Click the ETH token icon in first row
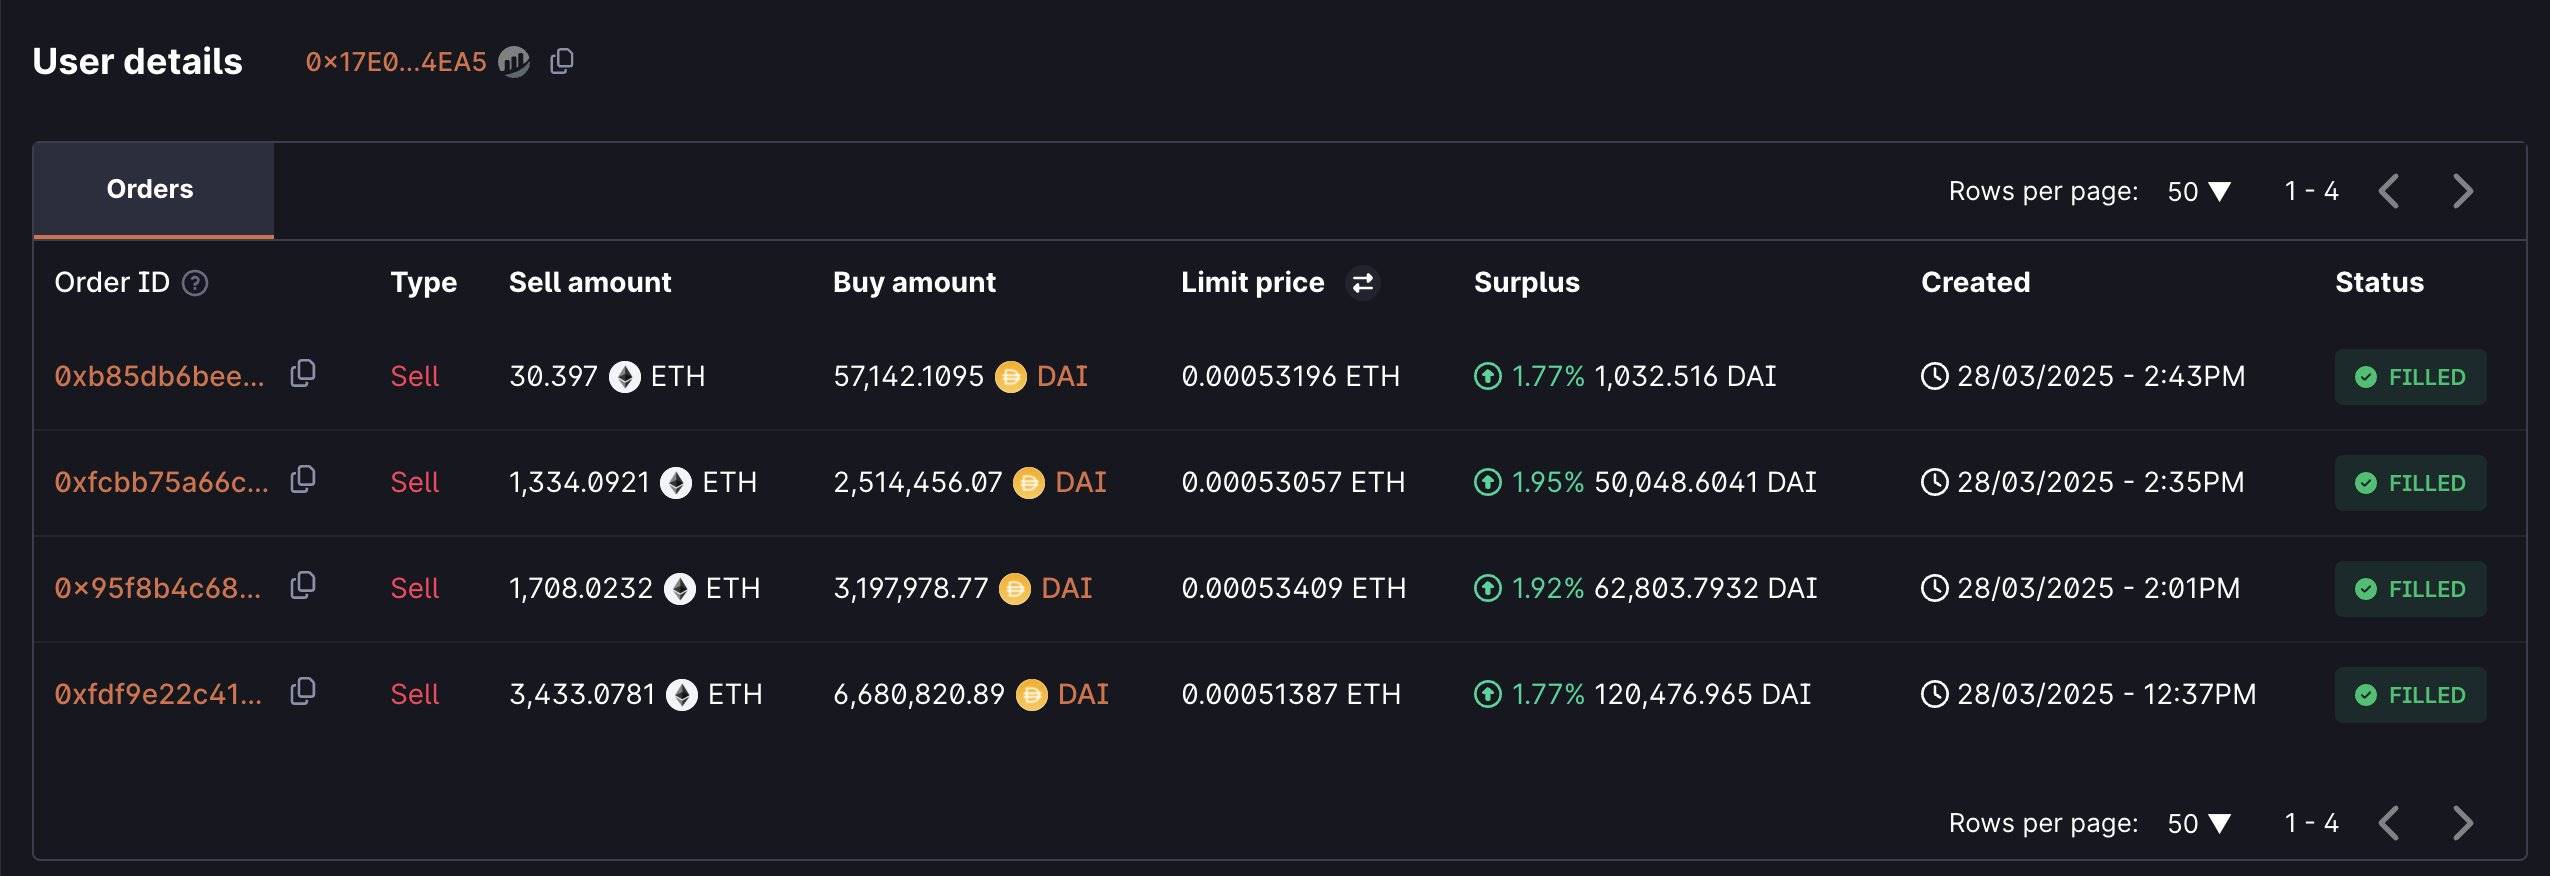Image resolution: width=2550 pixels, height=876 pixels. pos(625,377)
